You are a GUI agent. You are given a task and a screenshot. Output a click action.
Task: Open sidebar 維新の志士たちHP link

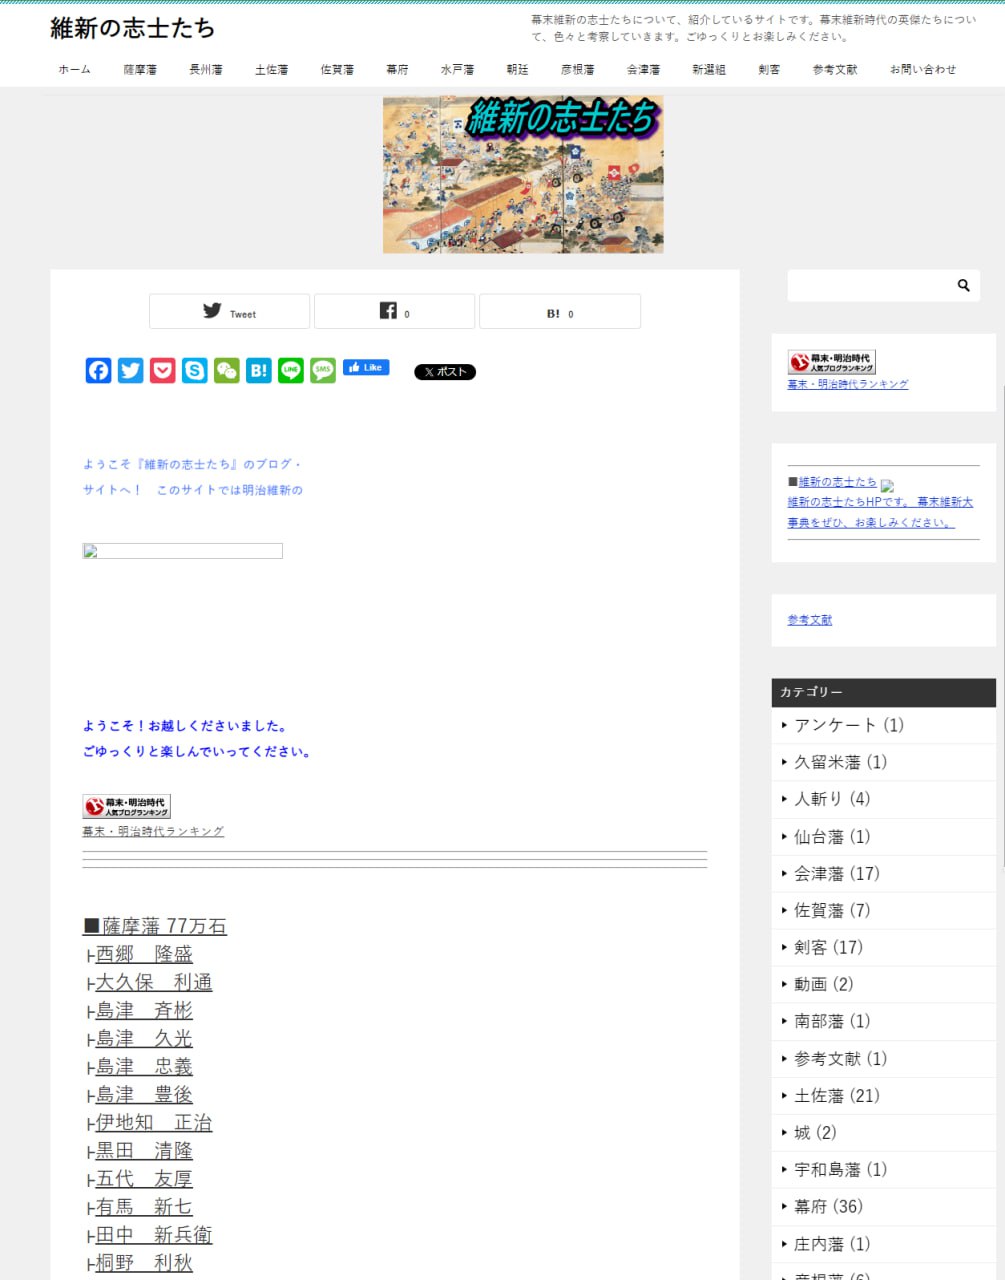[x=880, y=512]
